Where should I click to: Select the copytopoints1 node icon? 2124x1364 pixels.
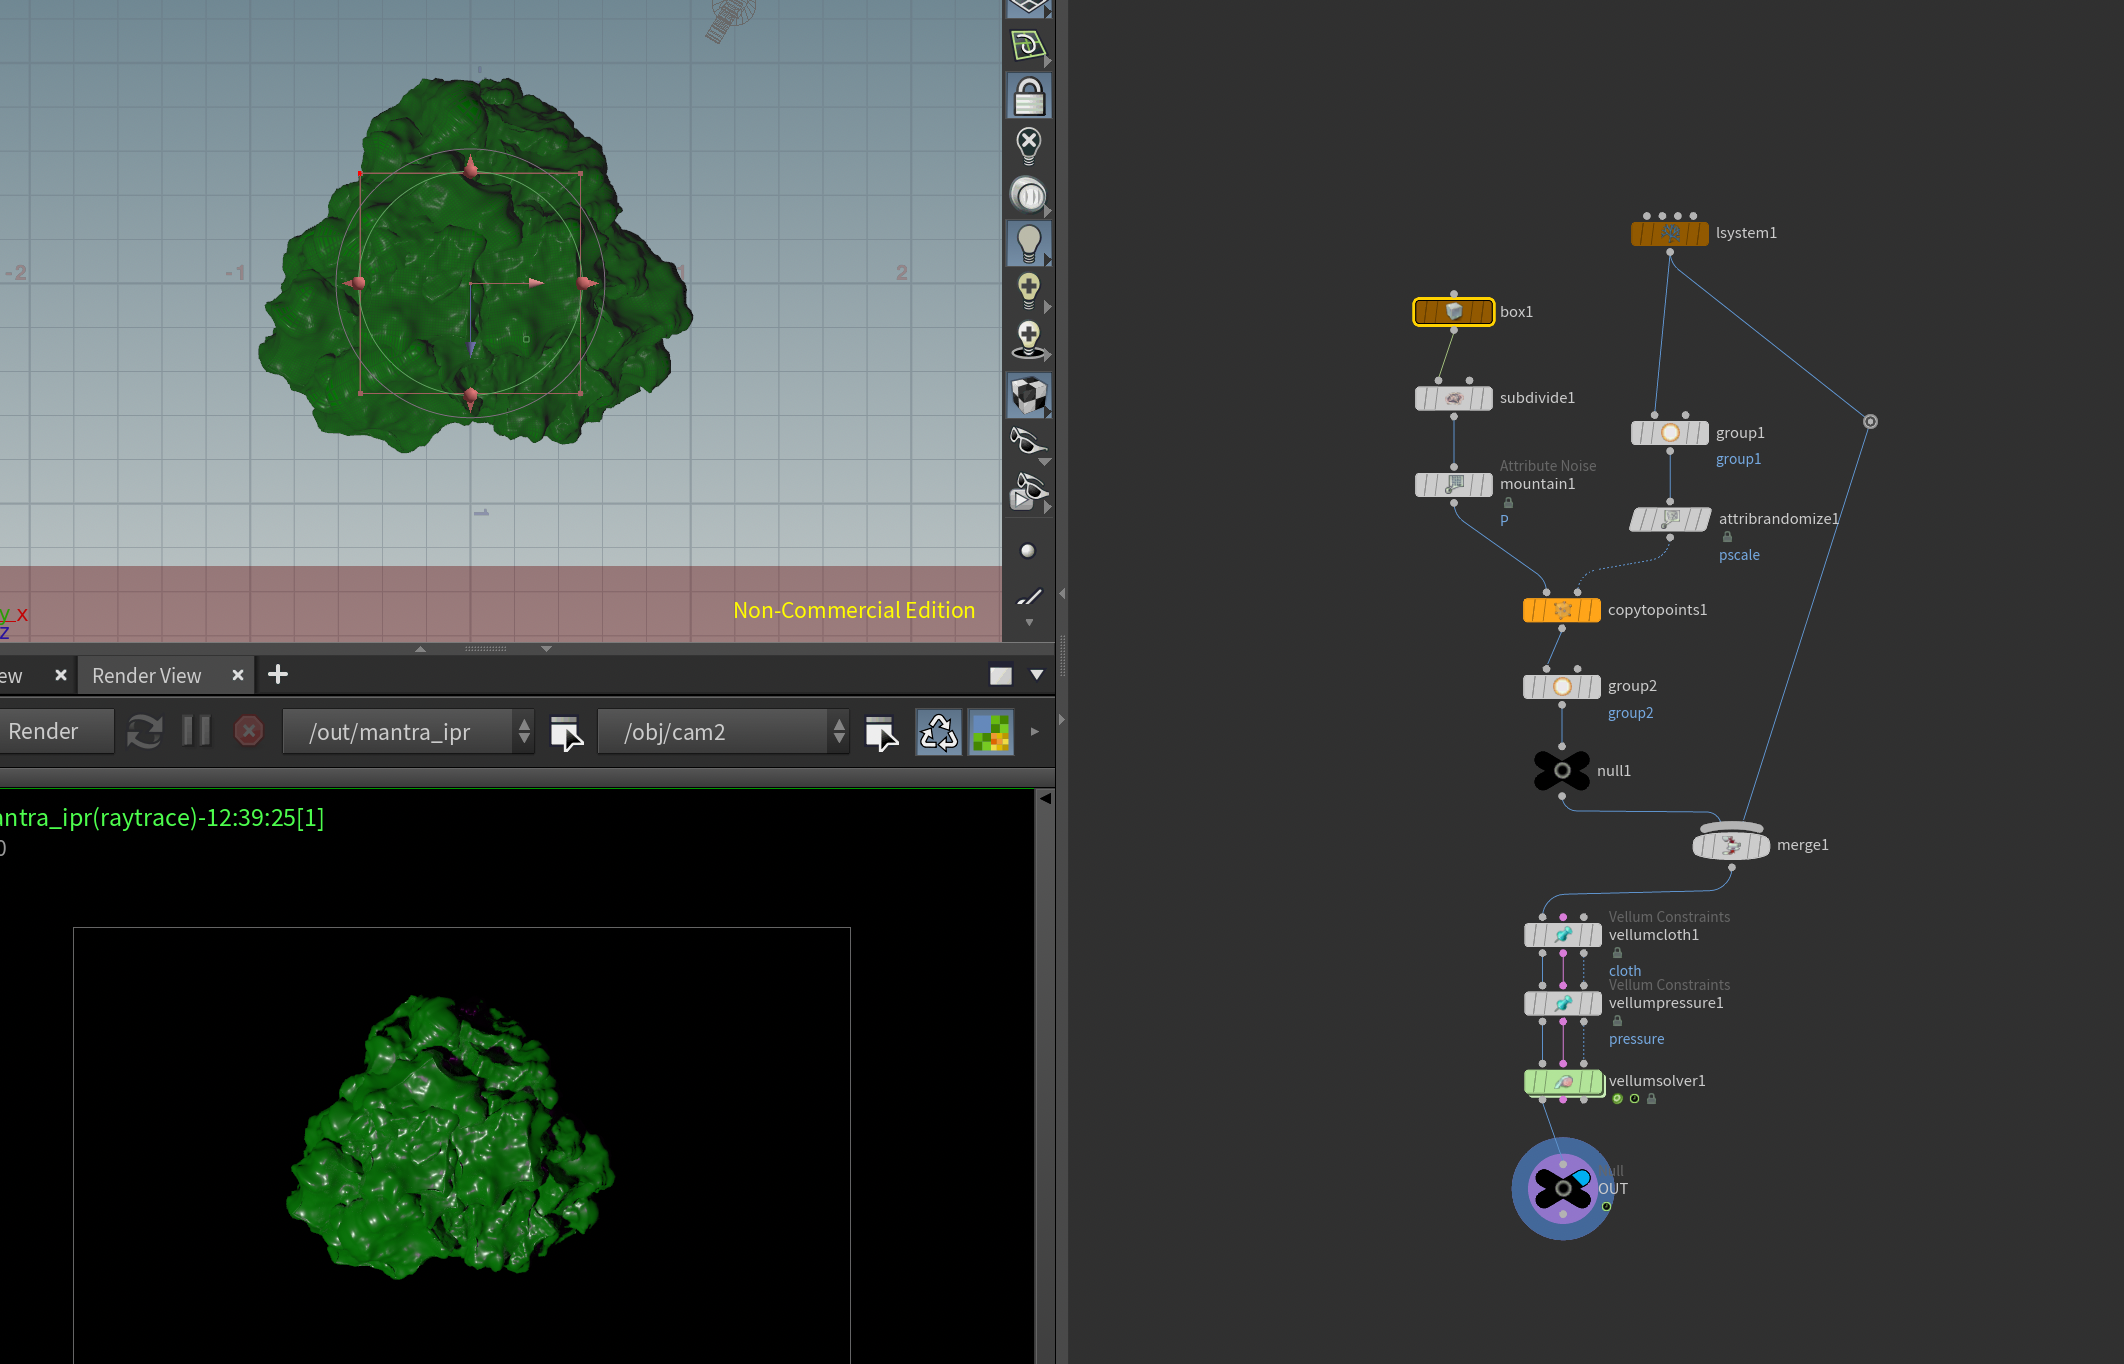pyautogui.click(x=1562, y=610)
